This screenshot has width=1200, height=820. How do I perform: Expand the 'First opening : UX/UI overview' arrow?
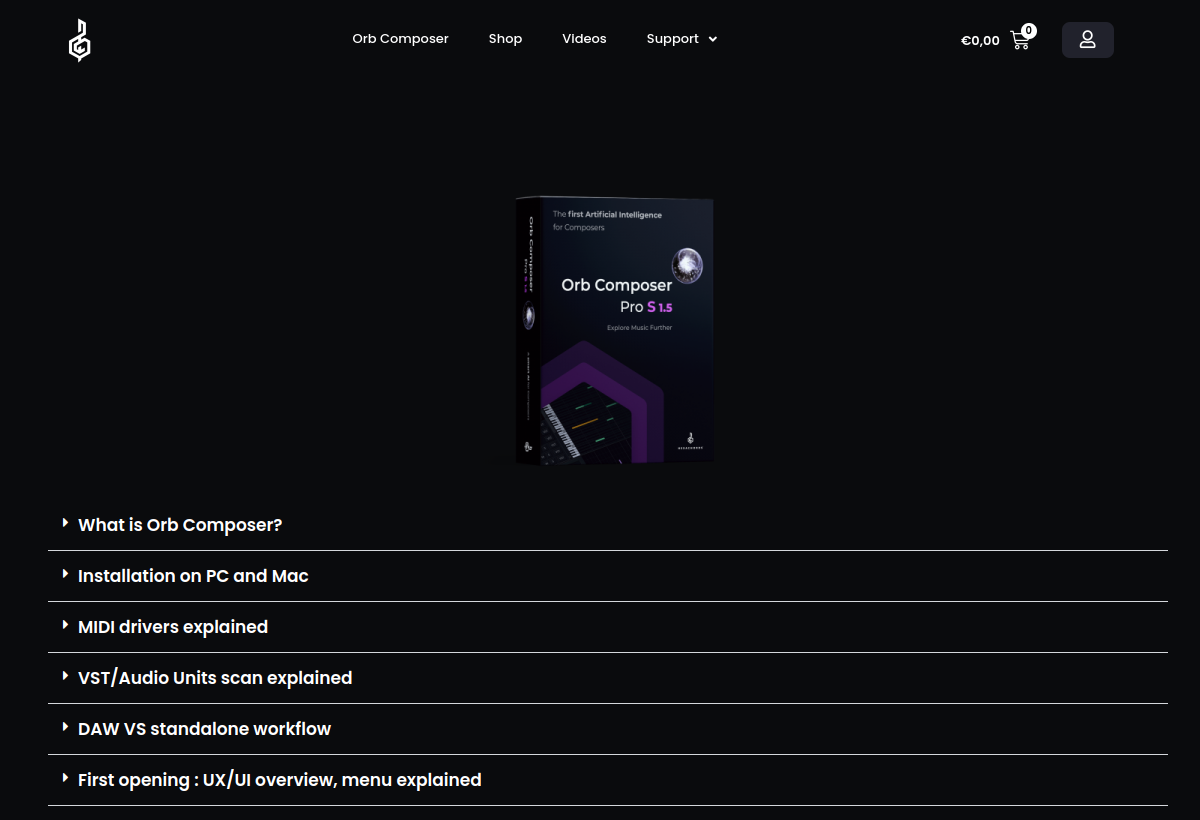[65, 778]
